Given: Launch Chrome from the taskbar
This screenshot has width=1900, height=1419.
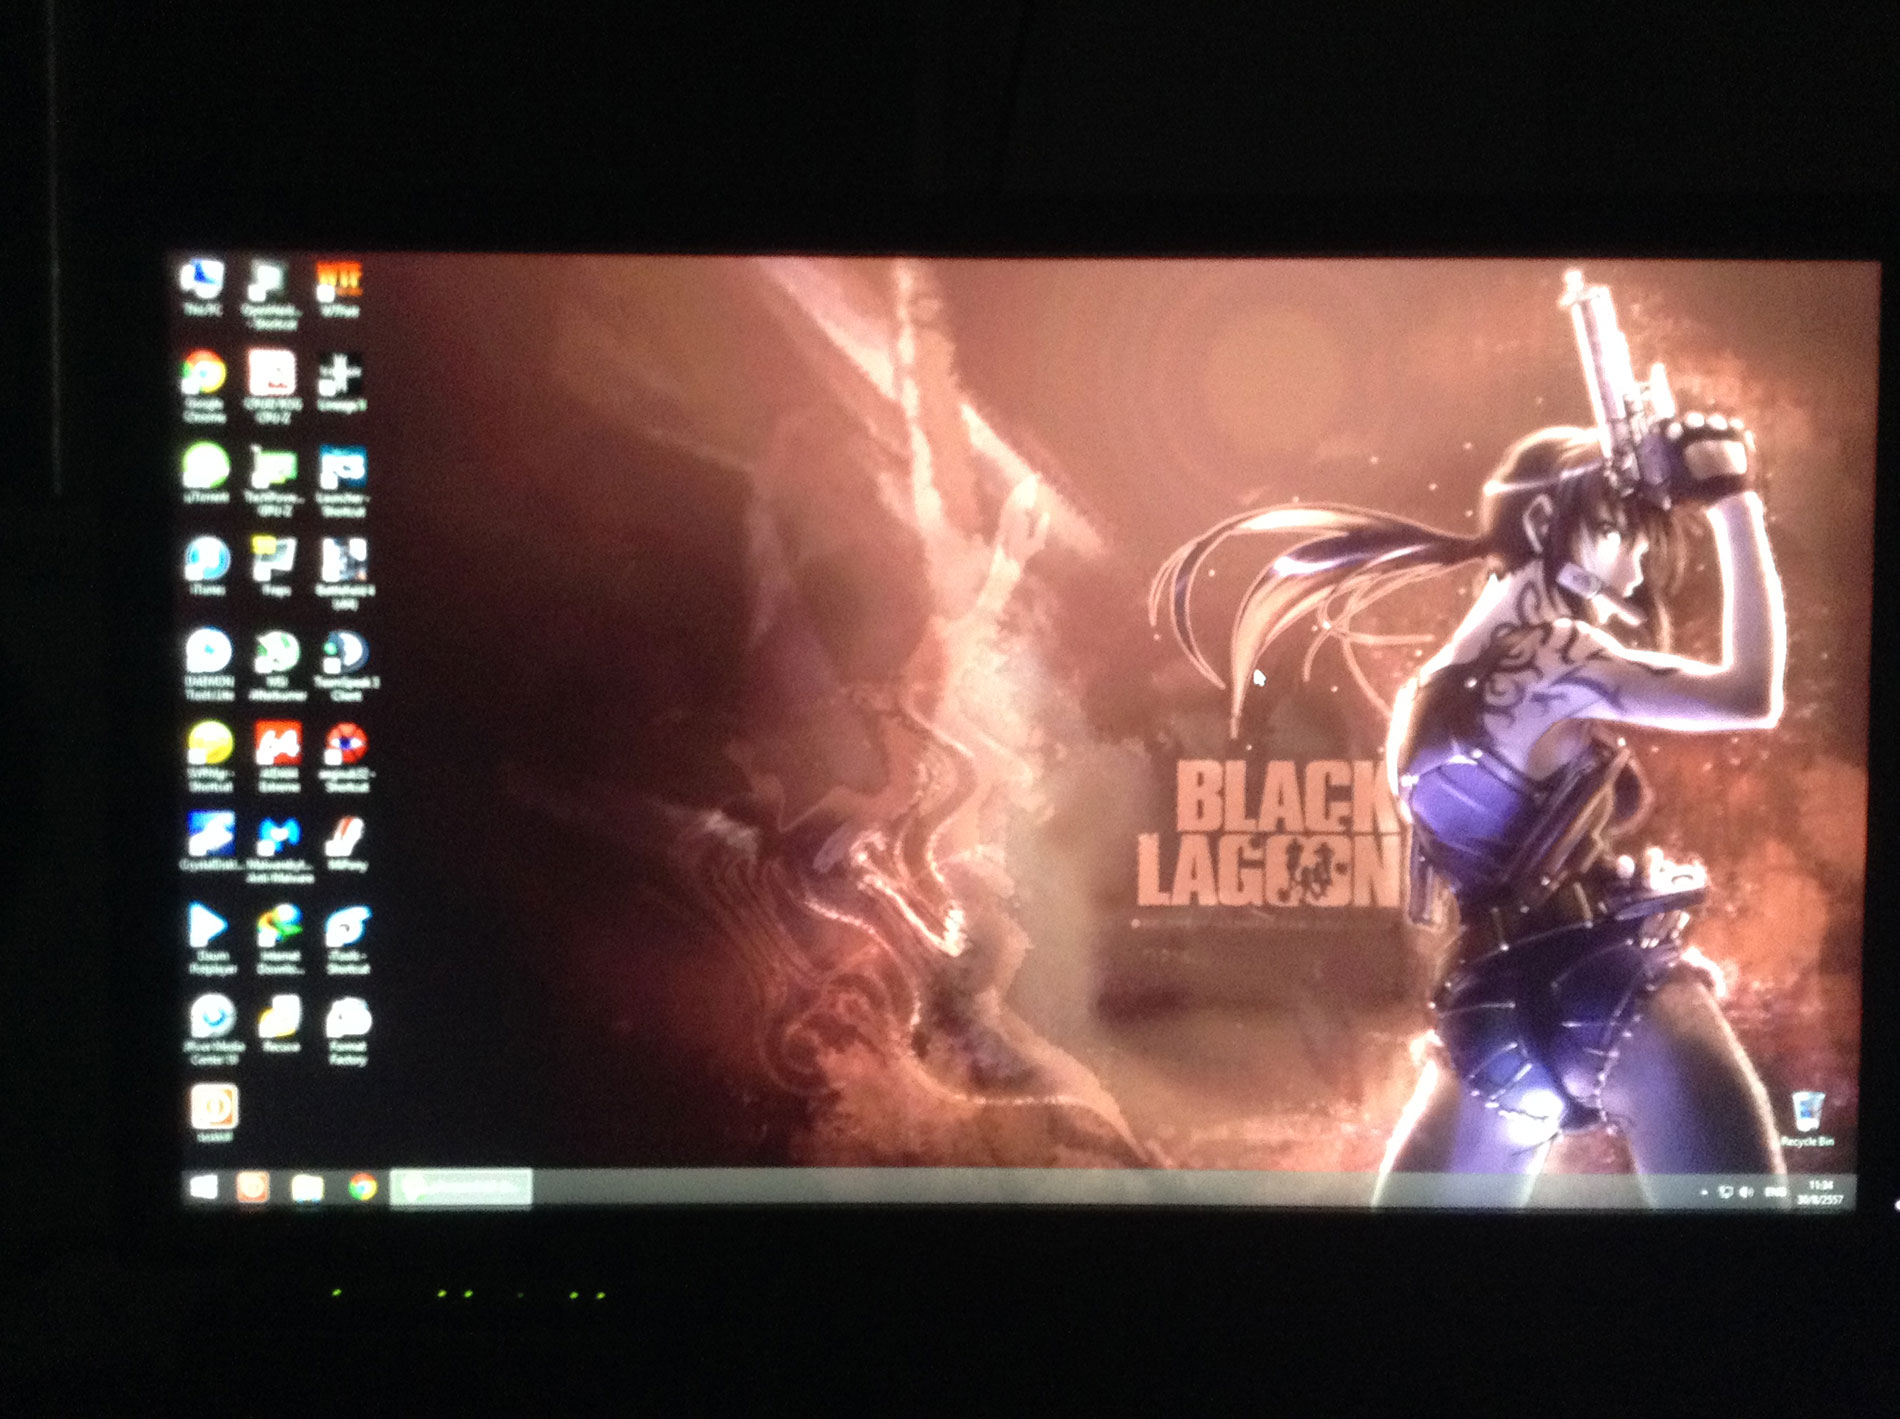Looking at the screenshot, I should tap(362, 1188).
